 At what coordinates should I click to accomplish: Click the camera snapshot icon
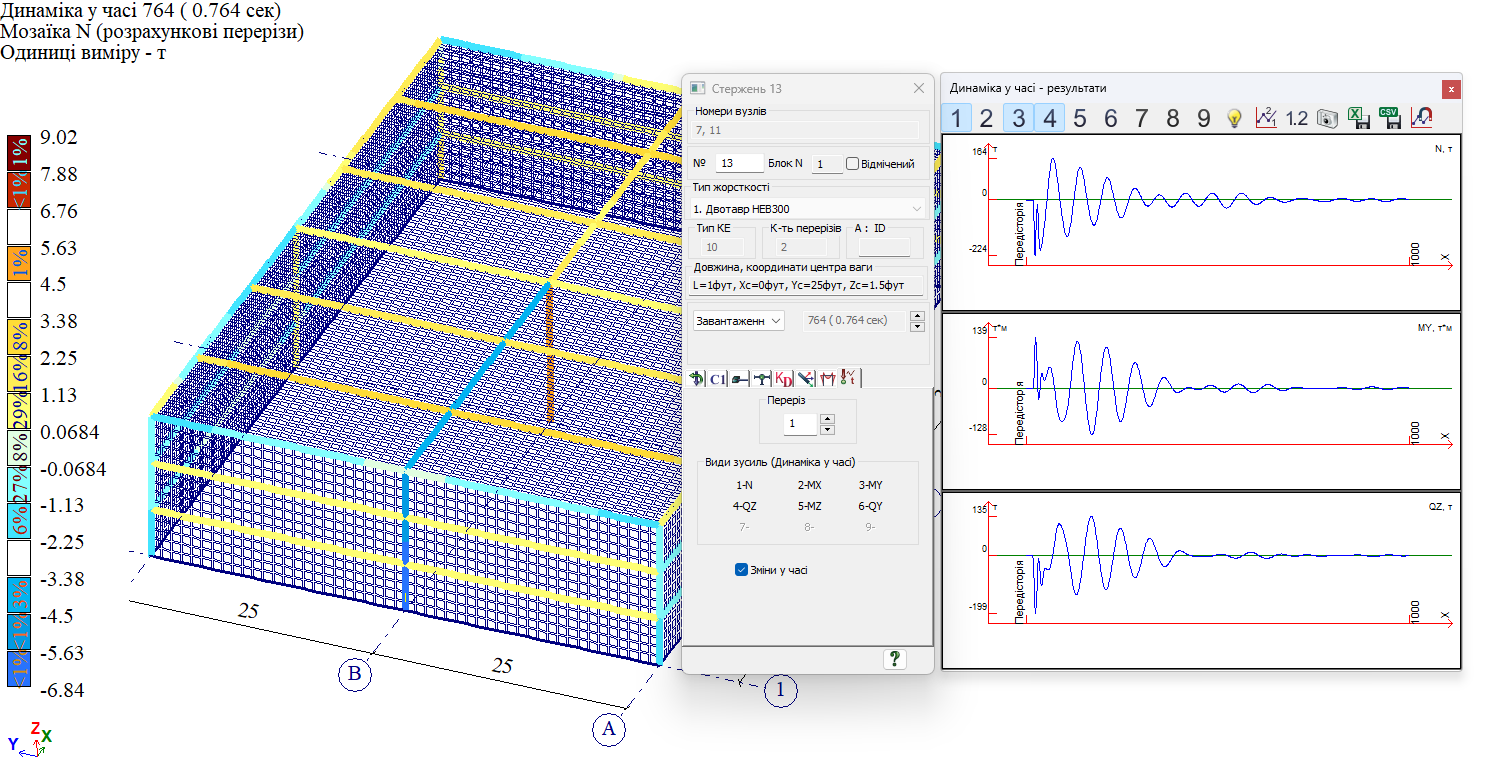pyautogui.click(x=1327, y=118)
